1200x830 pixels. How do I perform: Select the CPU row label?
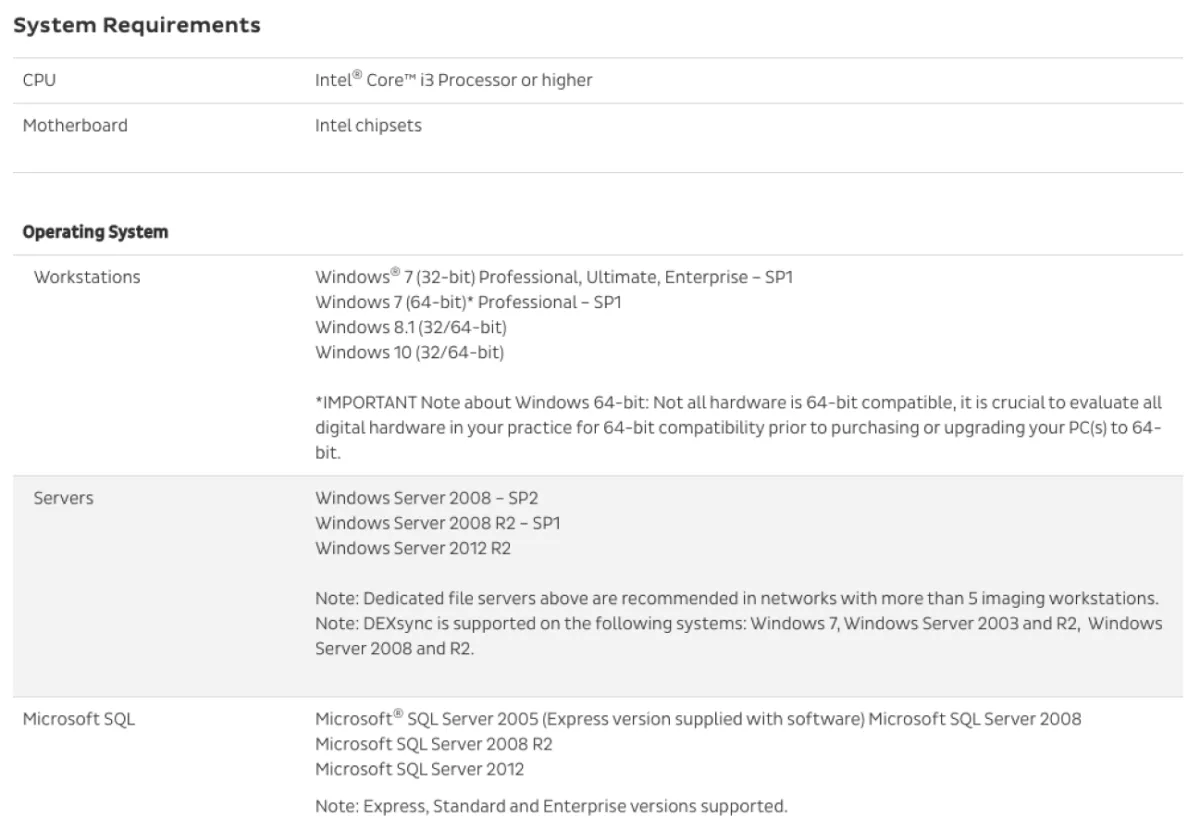[x=39, y=80]
